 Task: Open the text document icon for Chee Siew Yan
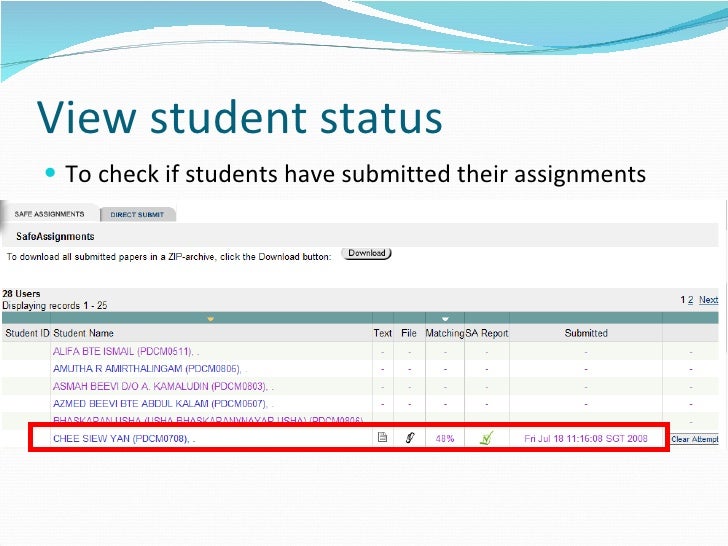382,437
